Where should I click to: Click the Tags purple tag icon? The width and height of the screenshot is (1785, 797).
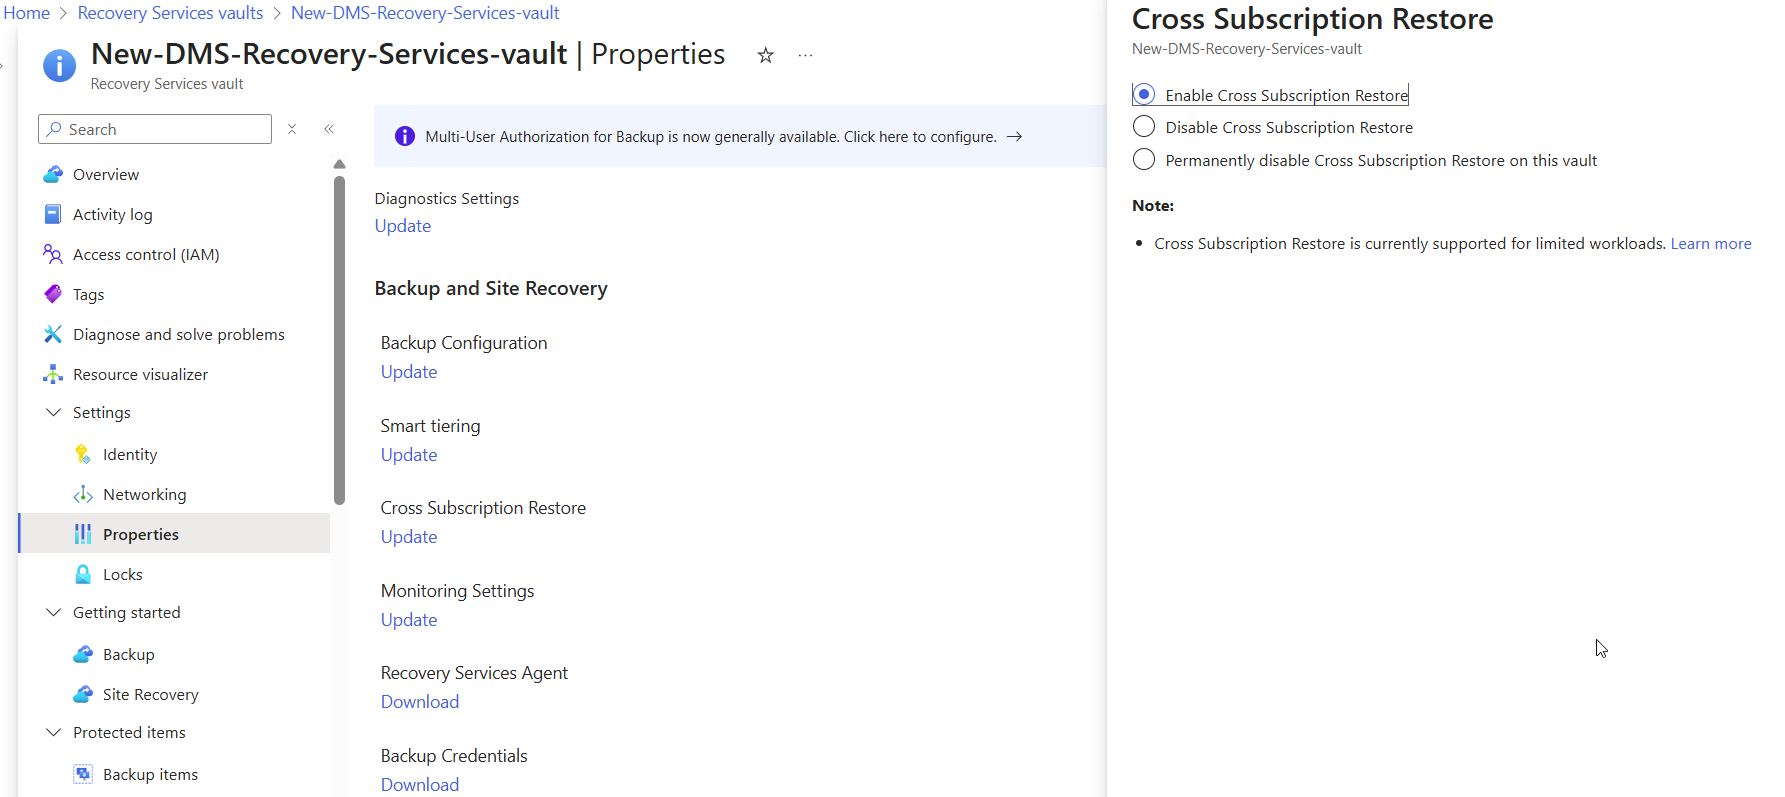53,294
